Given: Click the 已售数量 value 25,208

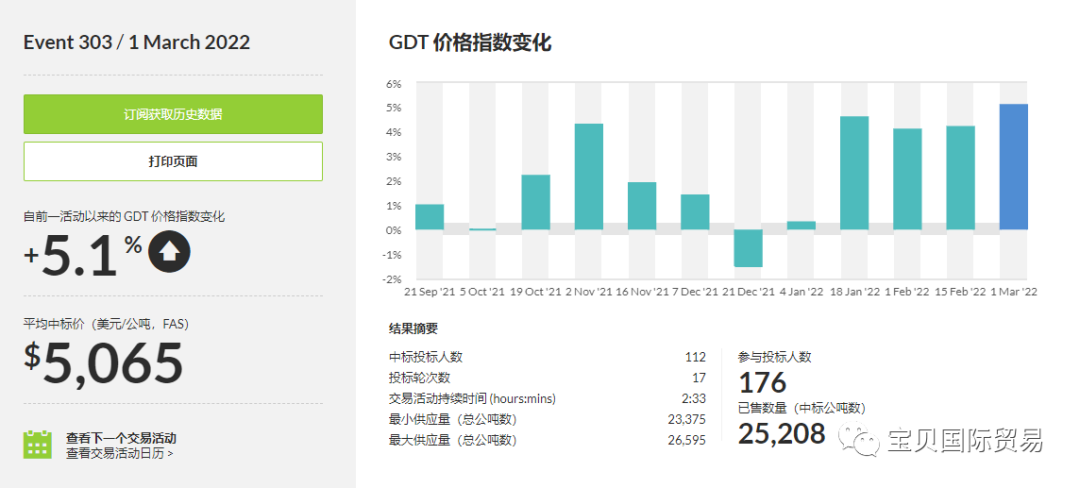Looking at the screenshot, I should [782, 434].
